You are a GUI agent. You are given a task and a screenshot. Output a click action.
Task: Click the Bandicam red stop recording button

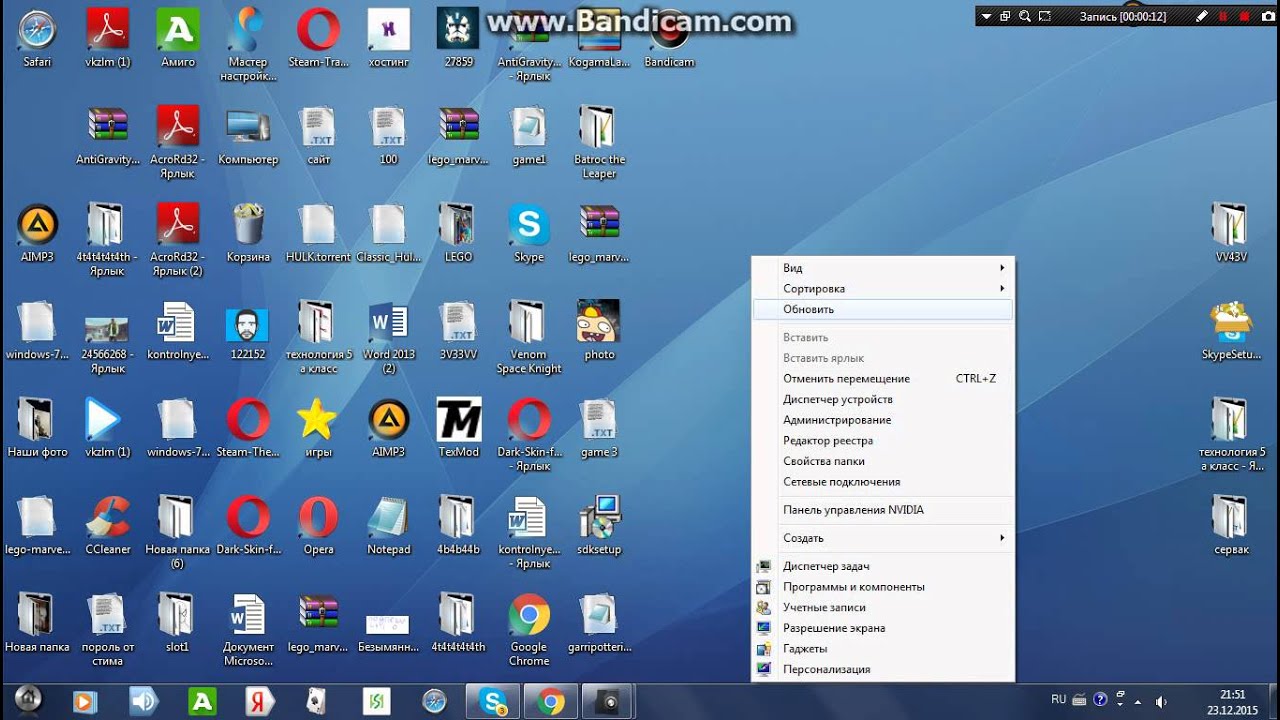click(1245, 16)
